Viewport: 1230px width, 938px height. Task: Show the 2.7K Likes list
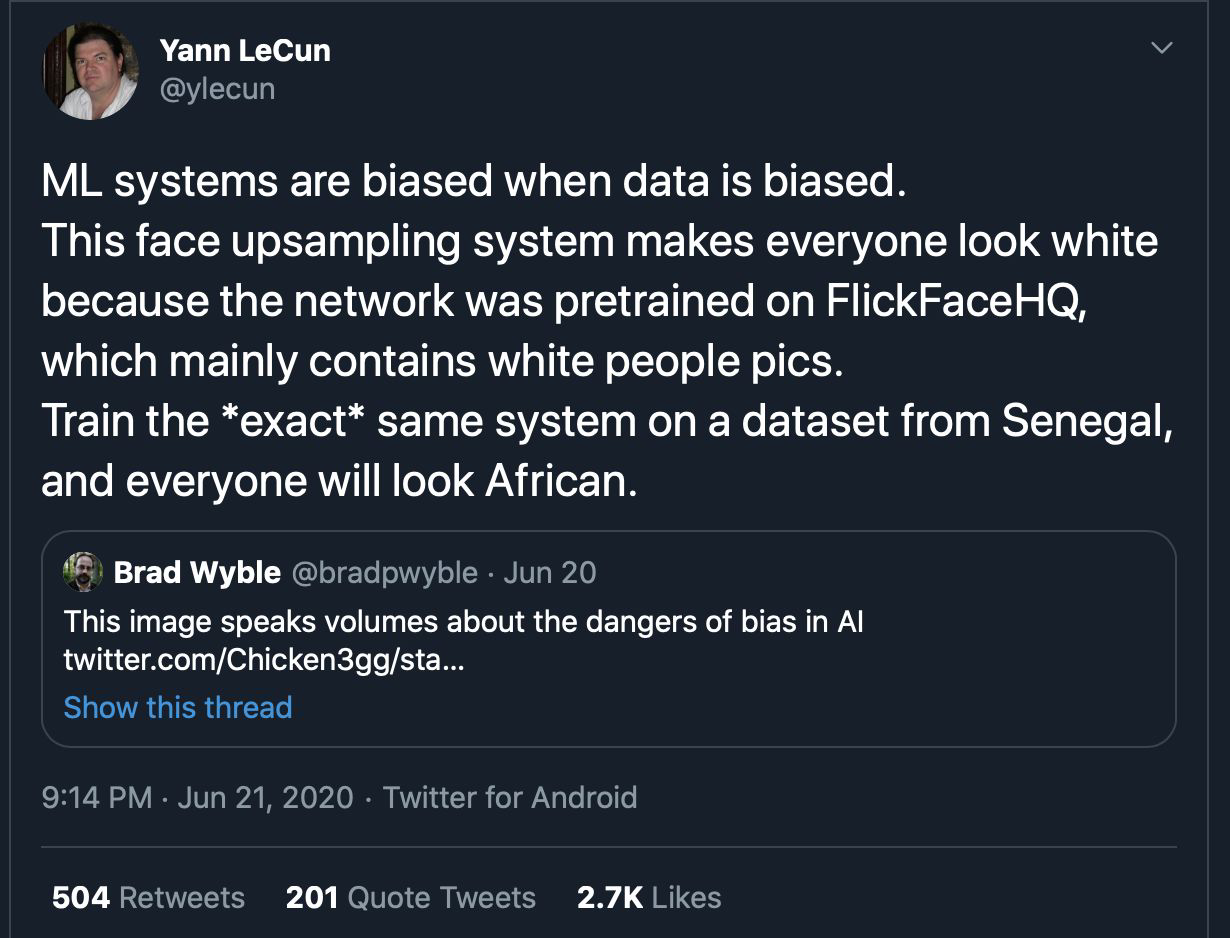(648, 897)
